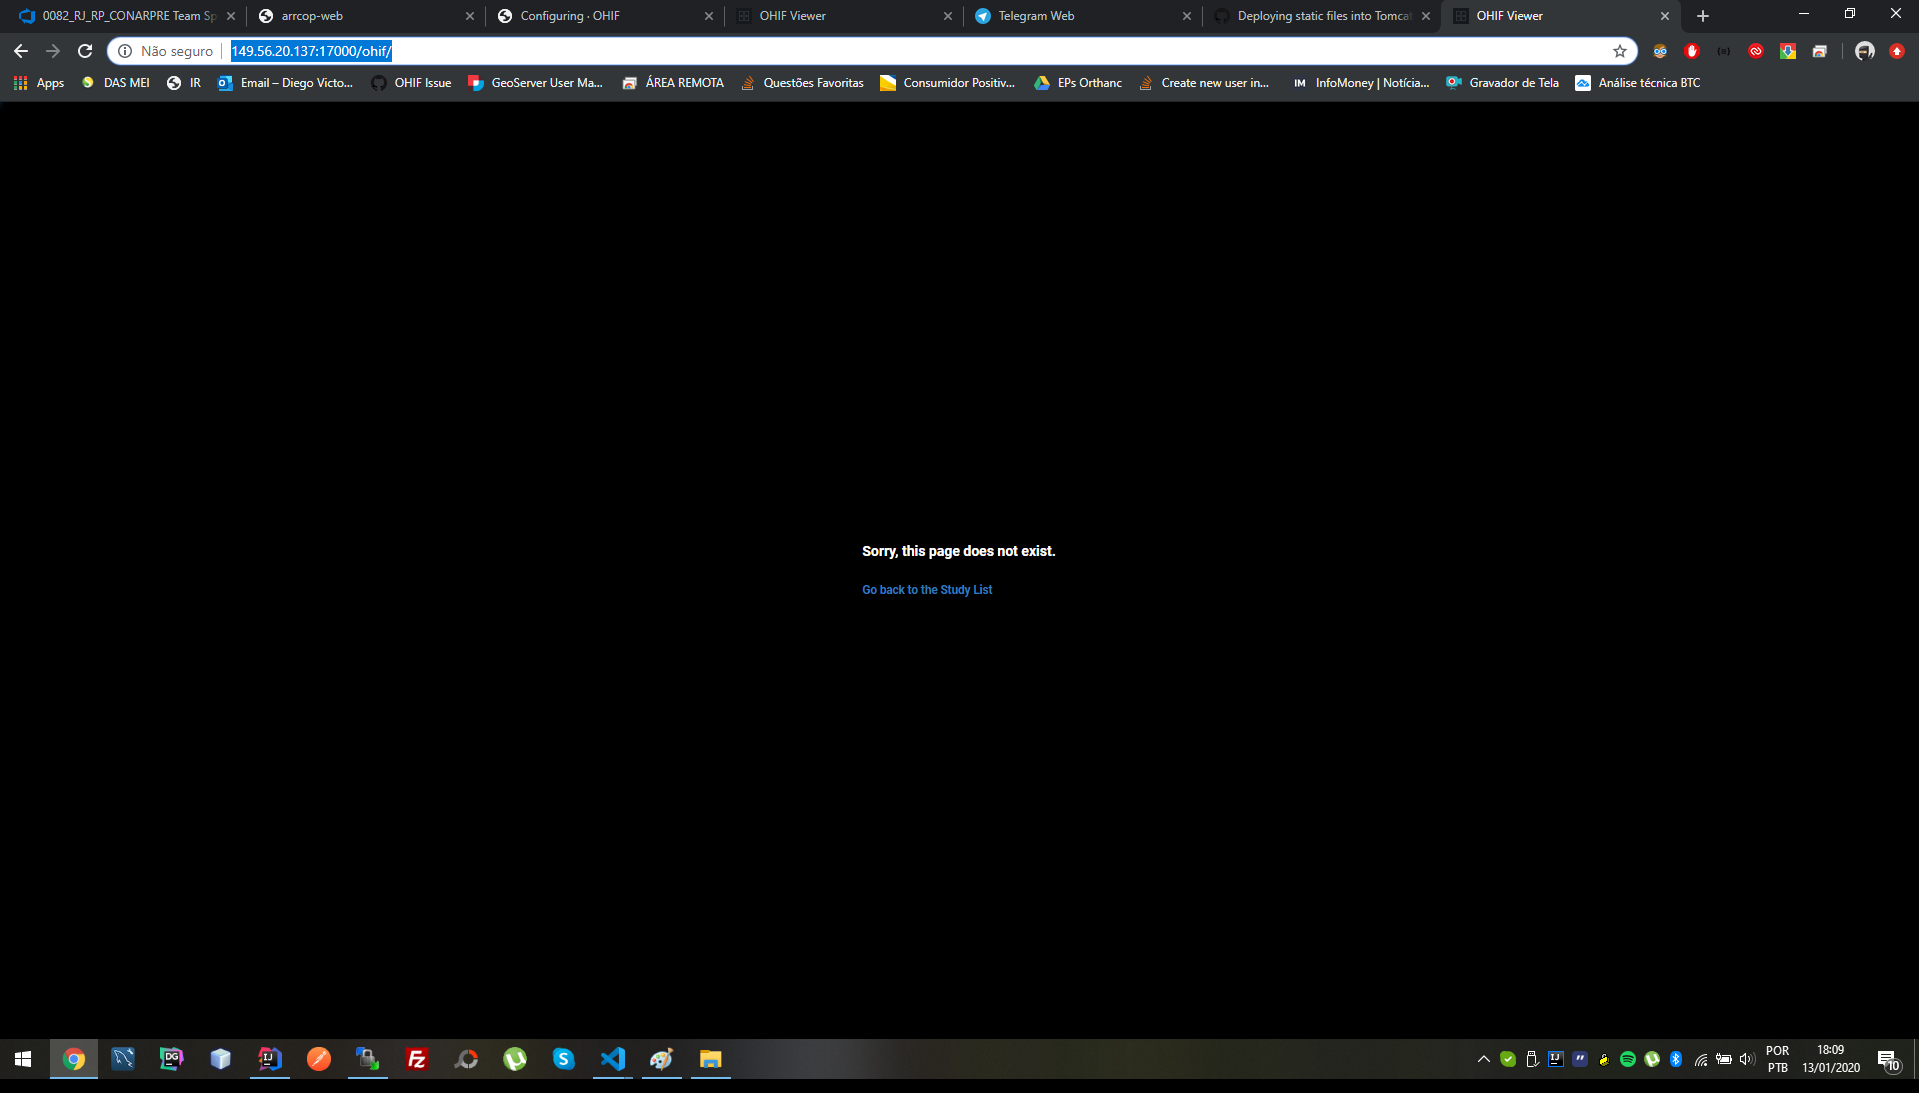Open the OHIF Issue bookmark
The height and width of the screenshot is (1093, 1919).
411,83
